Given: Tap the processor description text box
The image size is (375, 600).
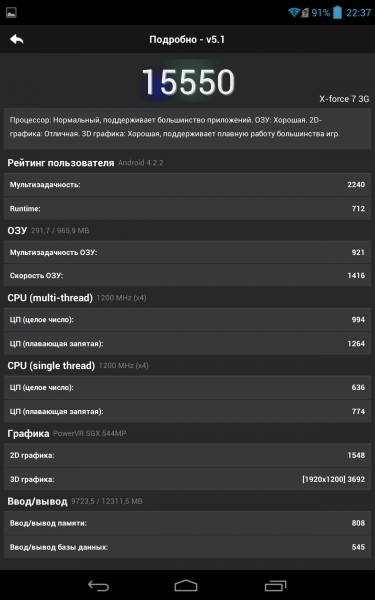Looking at the screenshot, I should pyautogui.click(x=188, y=128).
